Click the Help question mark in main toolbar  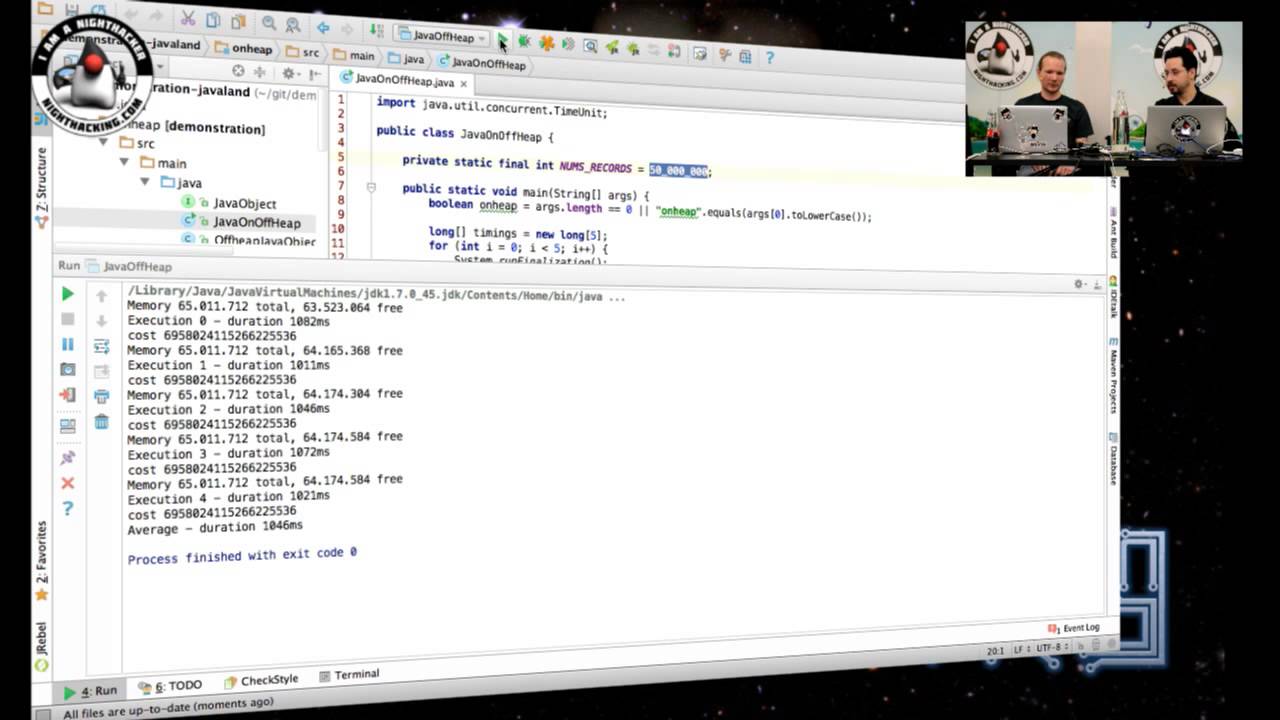coord(769,58)
